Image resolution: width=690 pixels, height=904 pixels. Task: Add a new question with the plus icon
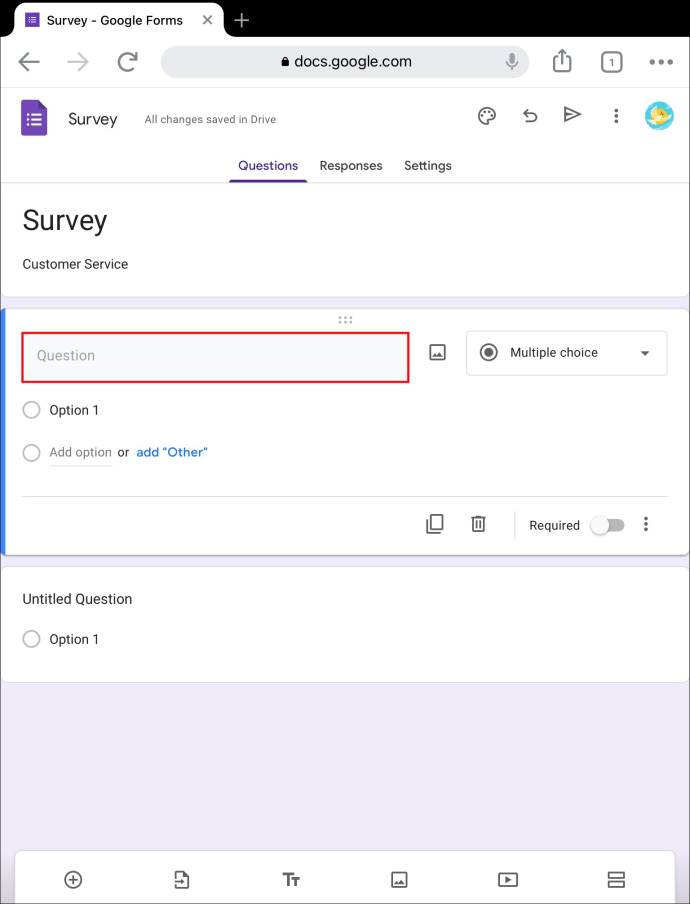coord(73,879)
